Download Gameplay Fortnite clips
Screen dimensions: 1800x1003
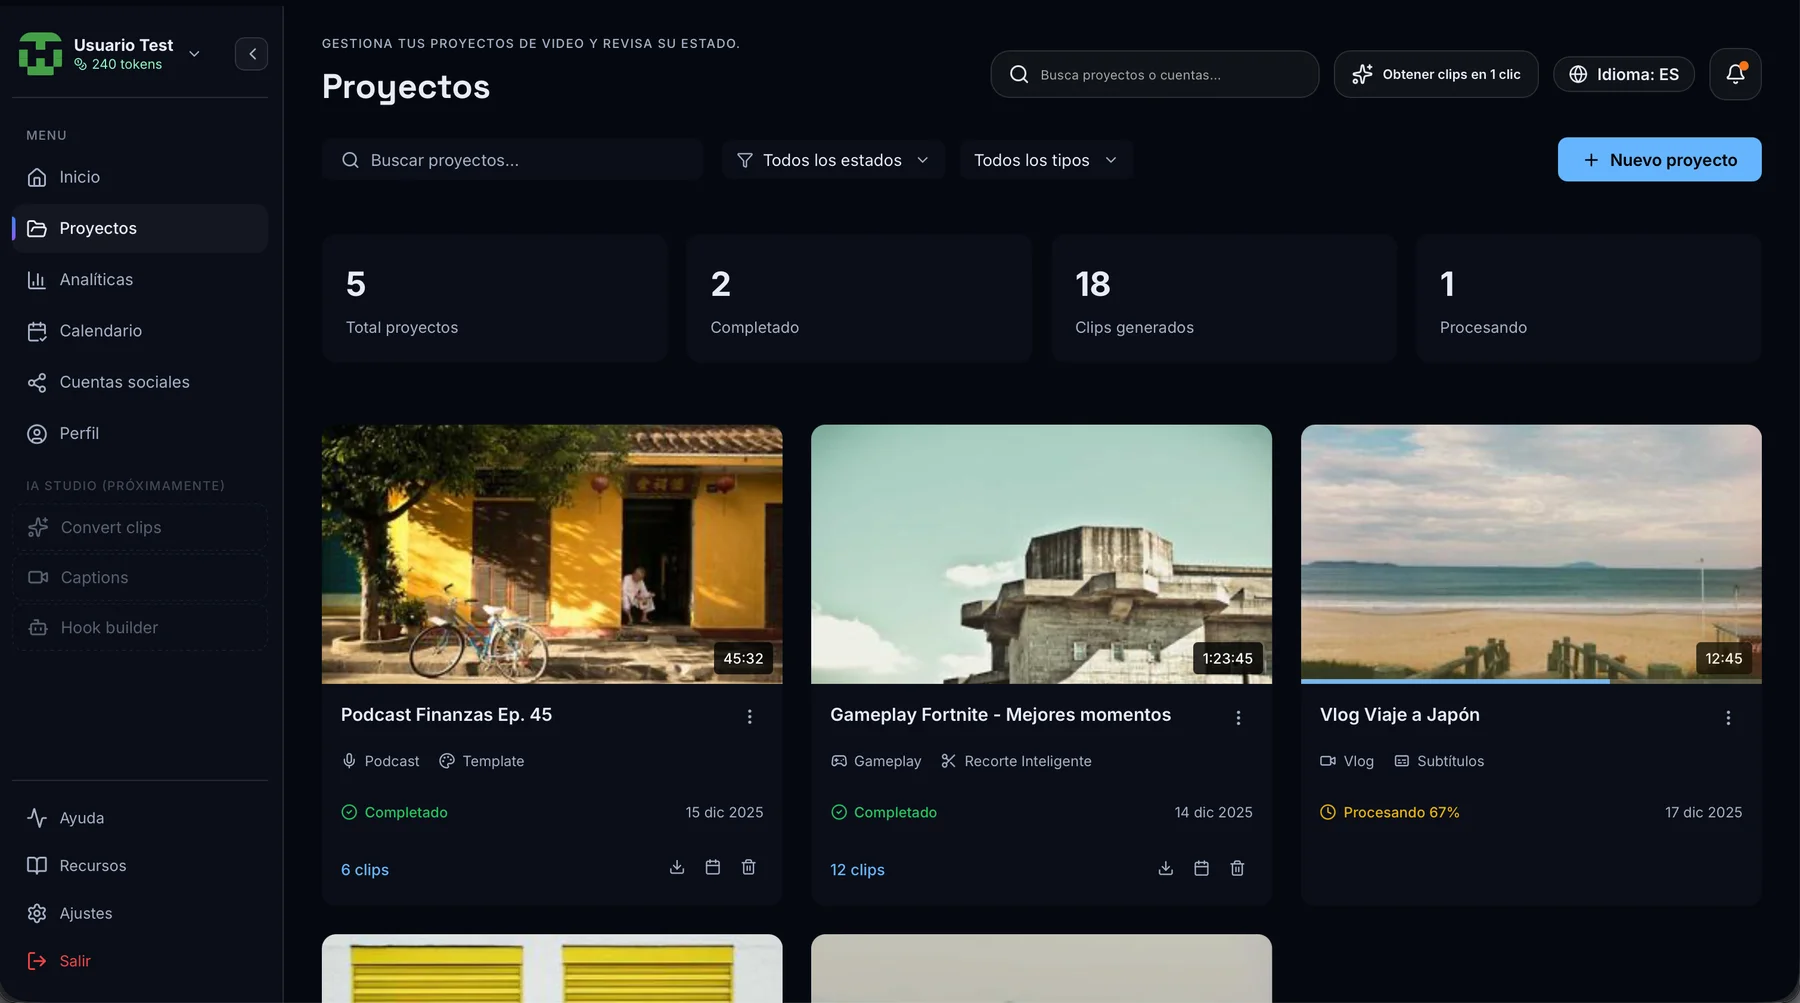pyautogui.click(x=1166, y=868)
